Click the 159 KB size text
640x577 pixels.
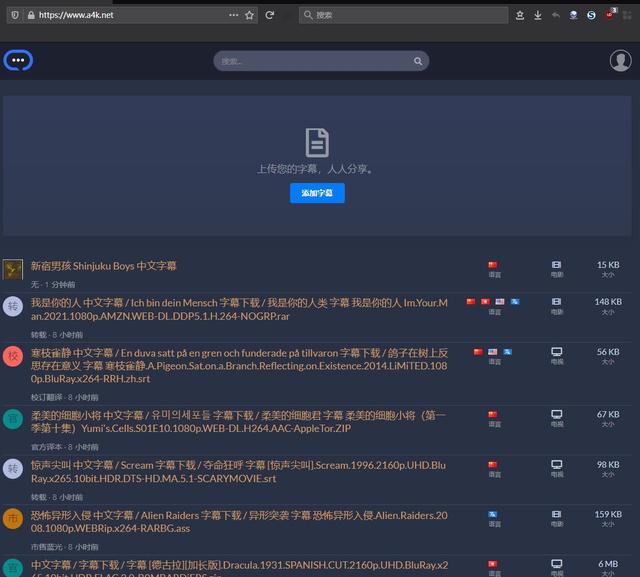click(x=608, y=514)
